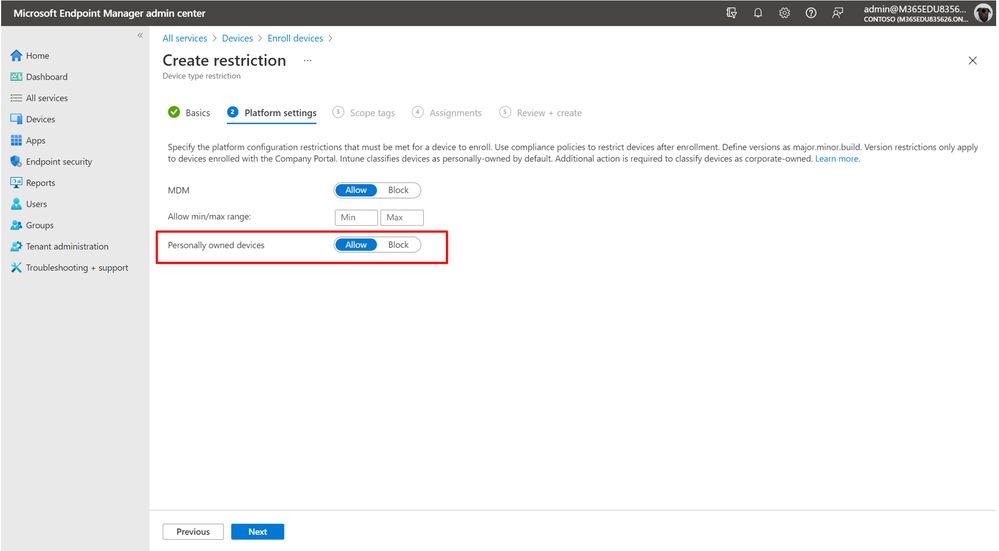Screen dimensions: 999x551
Task: Set MDM to Allow
Action: [356, 190]
